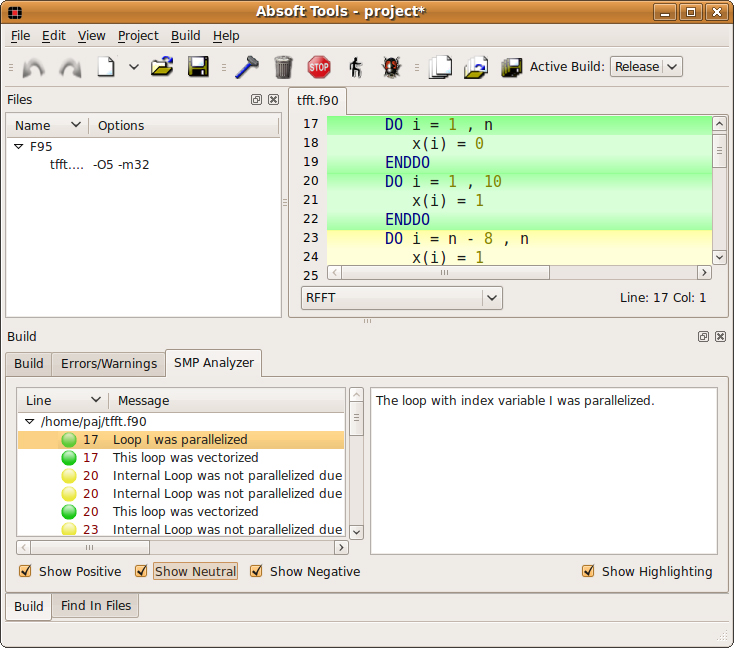Collapse the /home/paj/tfft.f90 tree node
Image resolution: width=734 pixels, height=648 pixels.
coord(29,421)
